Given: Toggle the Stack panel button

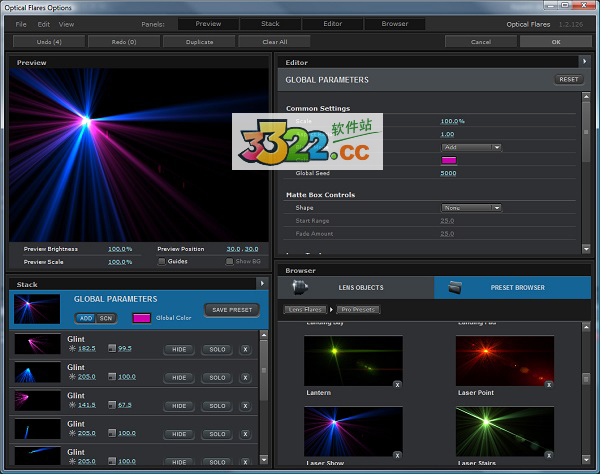Looking at the screenshot, I should (x=270, y=24).
